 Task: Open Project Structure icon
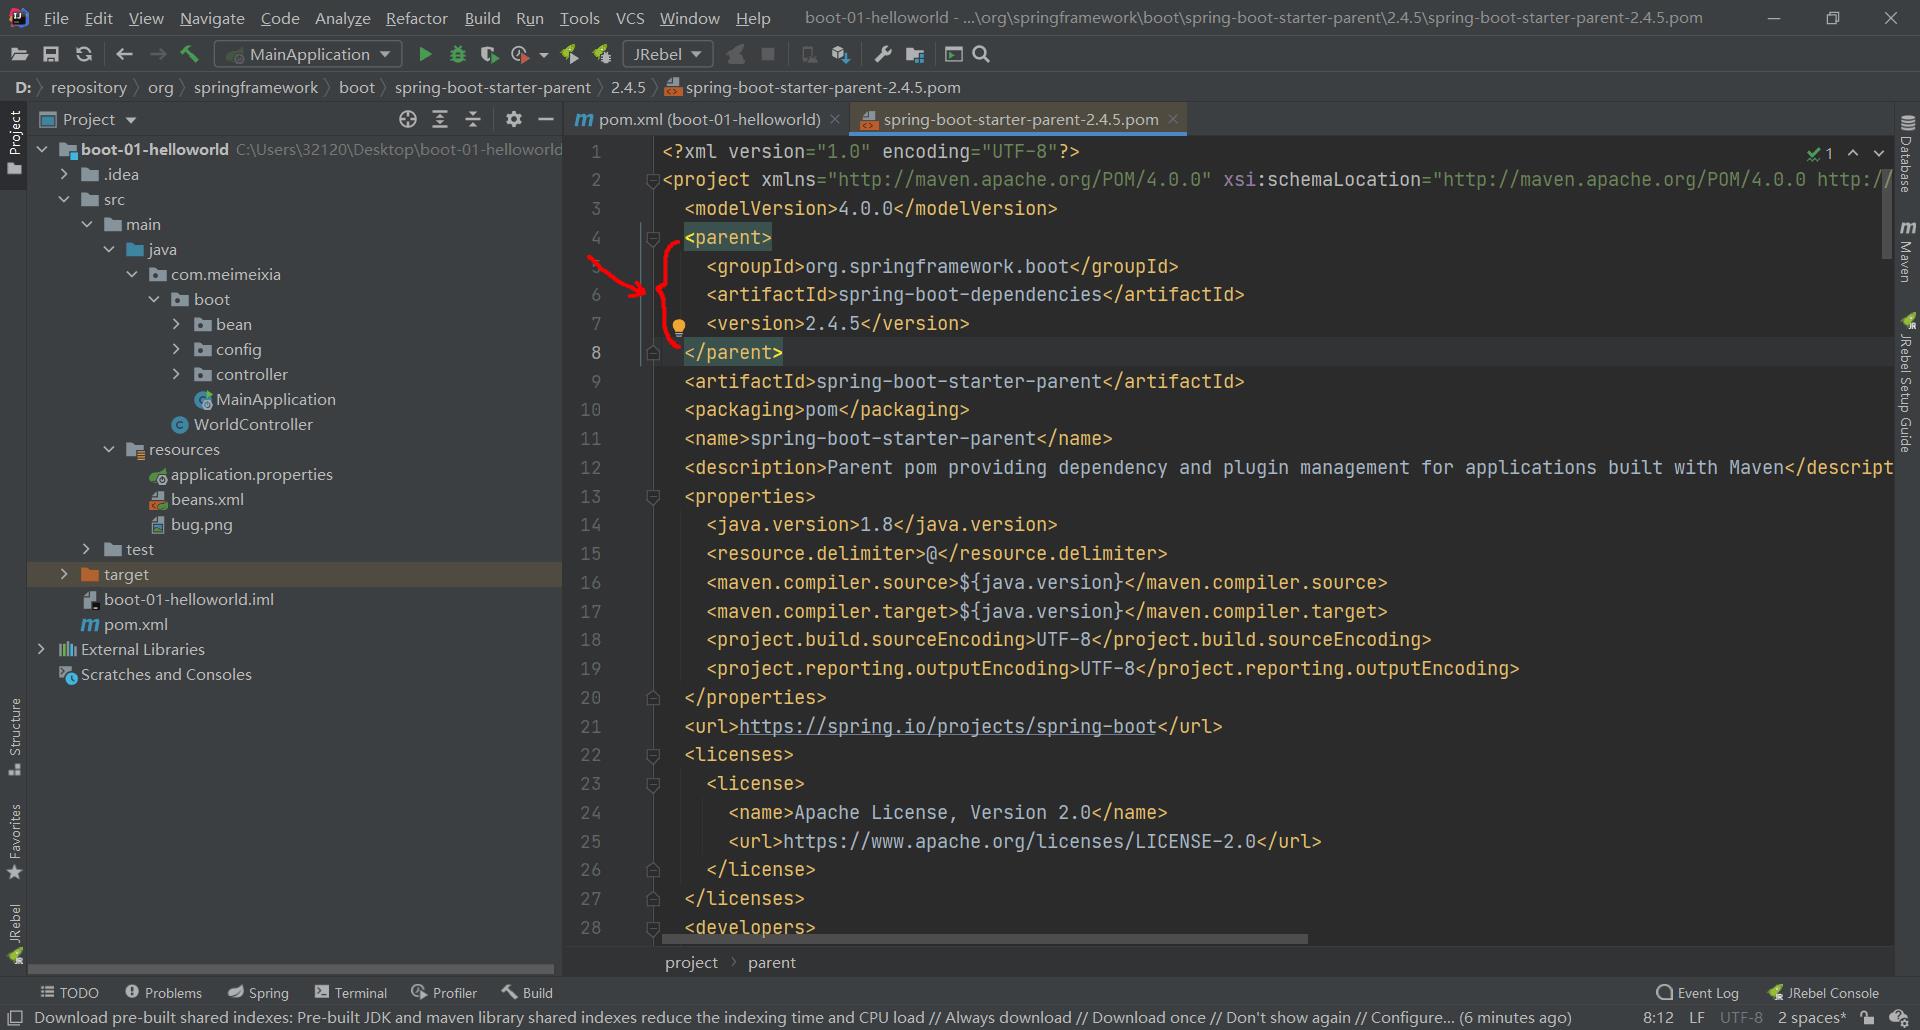[x=914, y=54]
